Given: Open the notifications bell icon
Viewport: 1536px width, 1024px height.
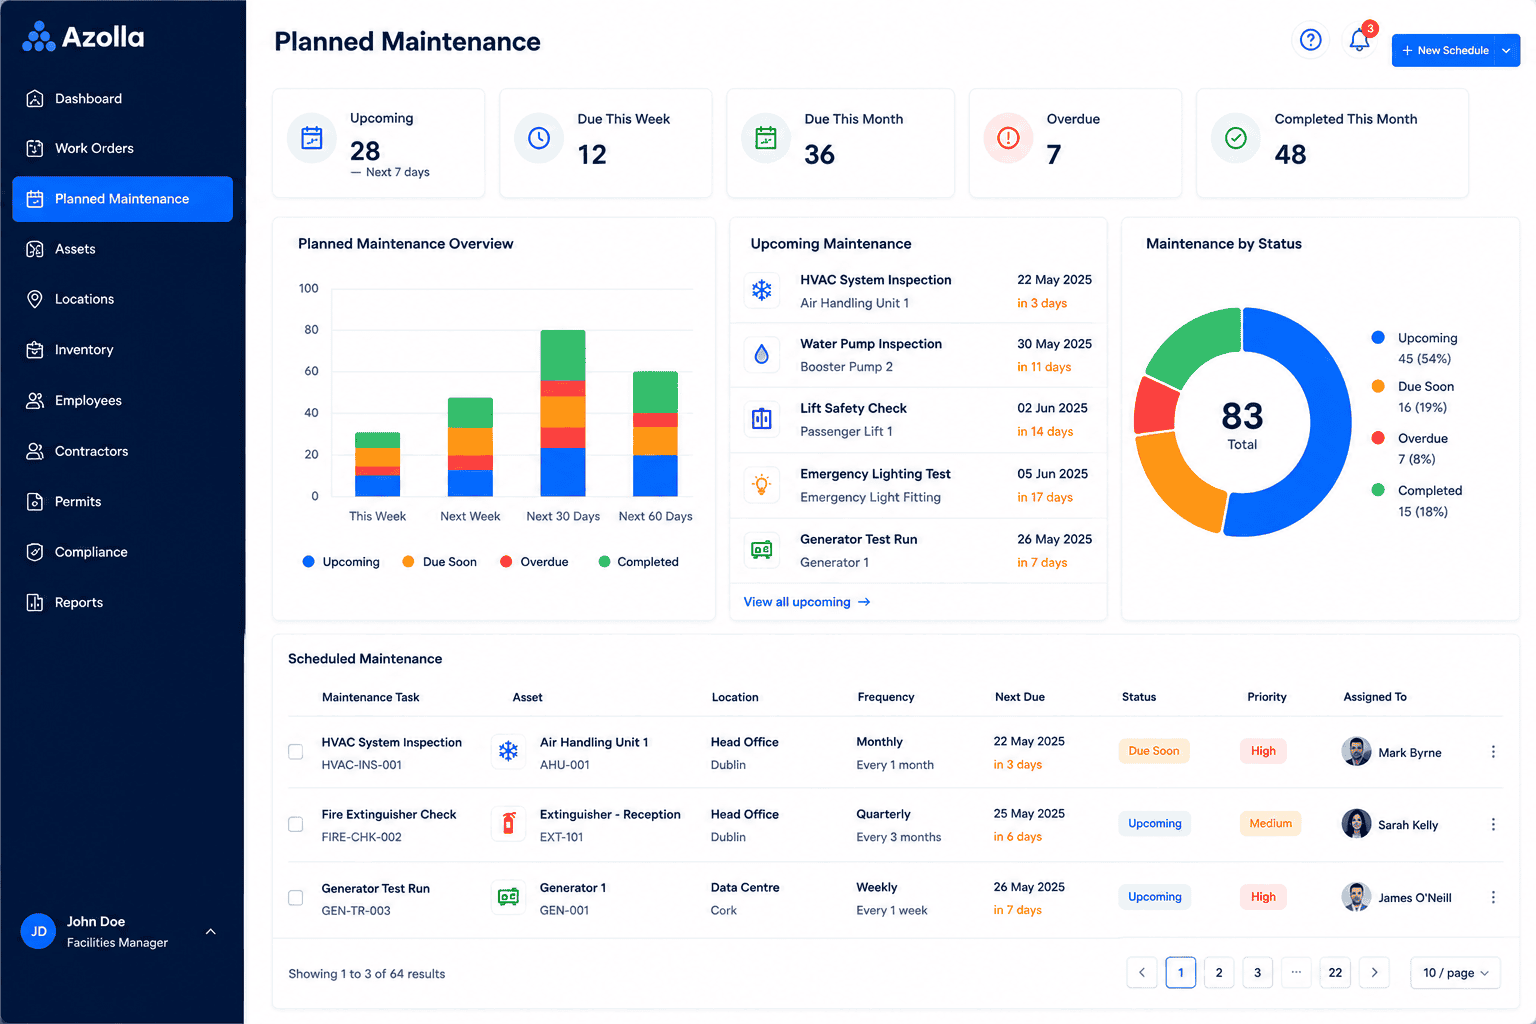Looking at the screenshot, I should [1359, 40].
